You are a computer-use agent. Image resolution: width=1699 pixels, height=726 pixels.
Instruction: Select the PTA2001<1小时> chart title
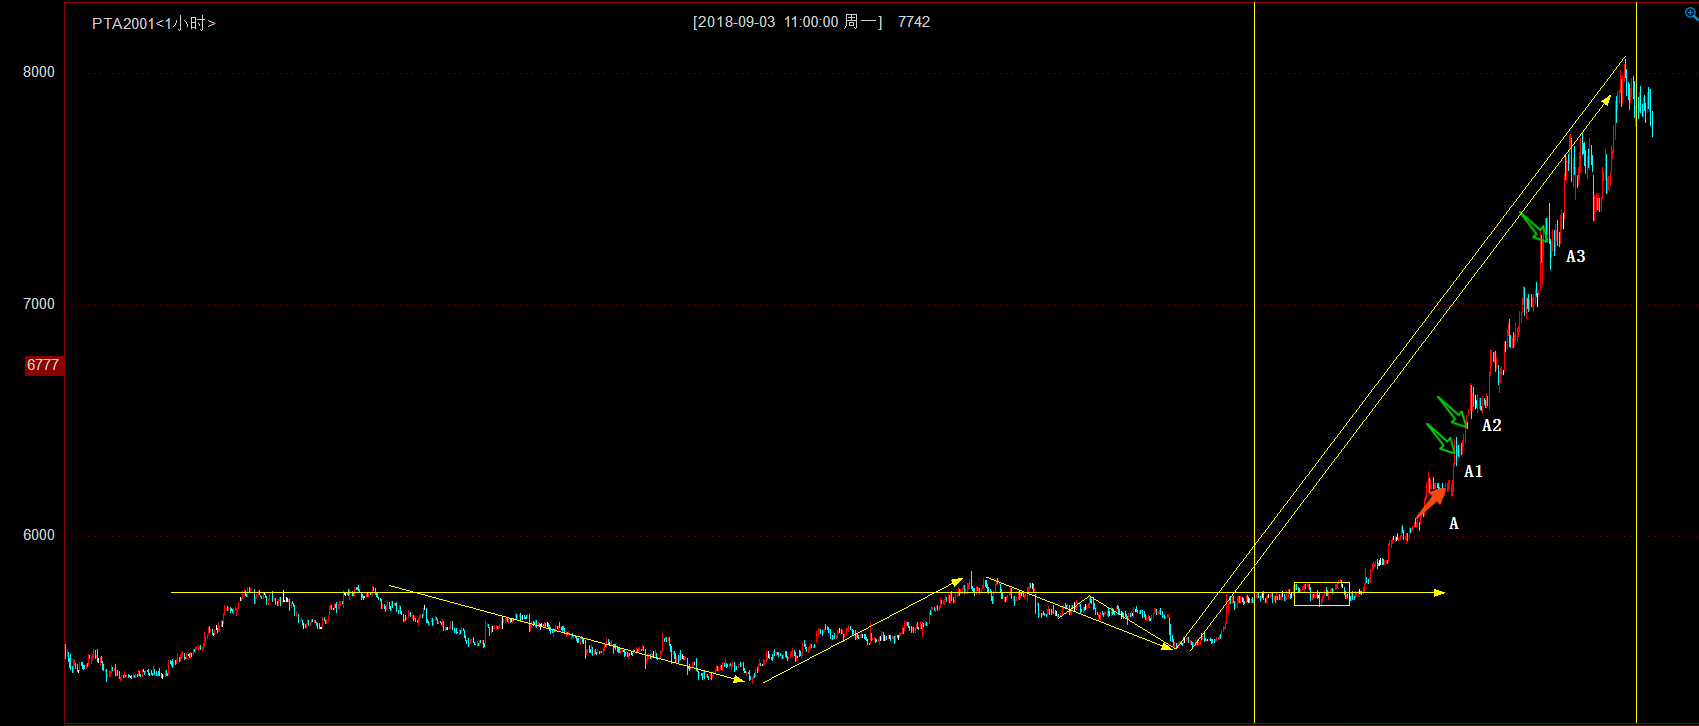154,23
